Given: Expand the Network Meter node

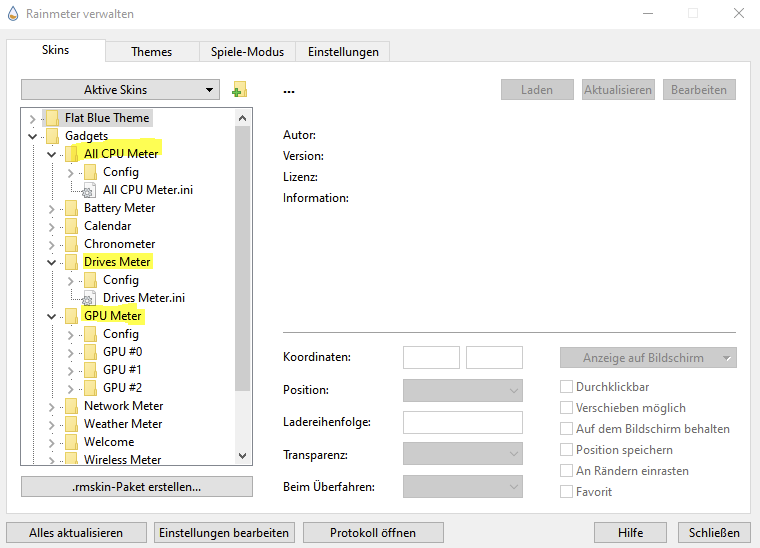Looking at the screenshot, I should 51,407.
